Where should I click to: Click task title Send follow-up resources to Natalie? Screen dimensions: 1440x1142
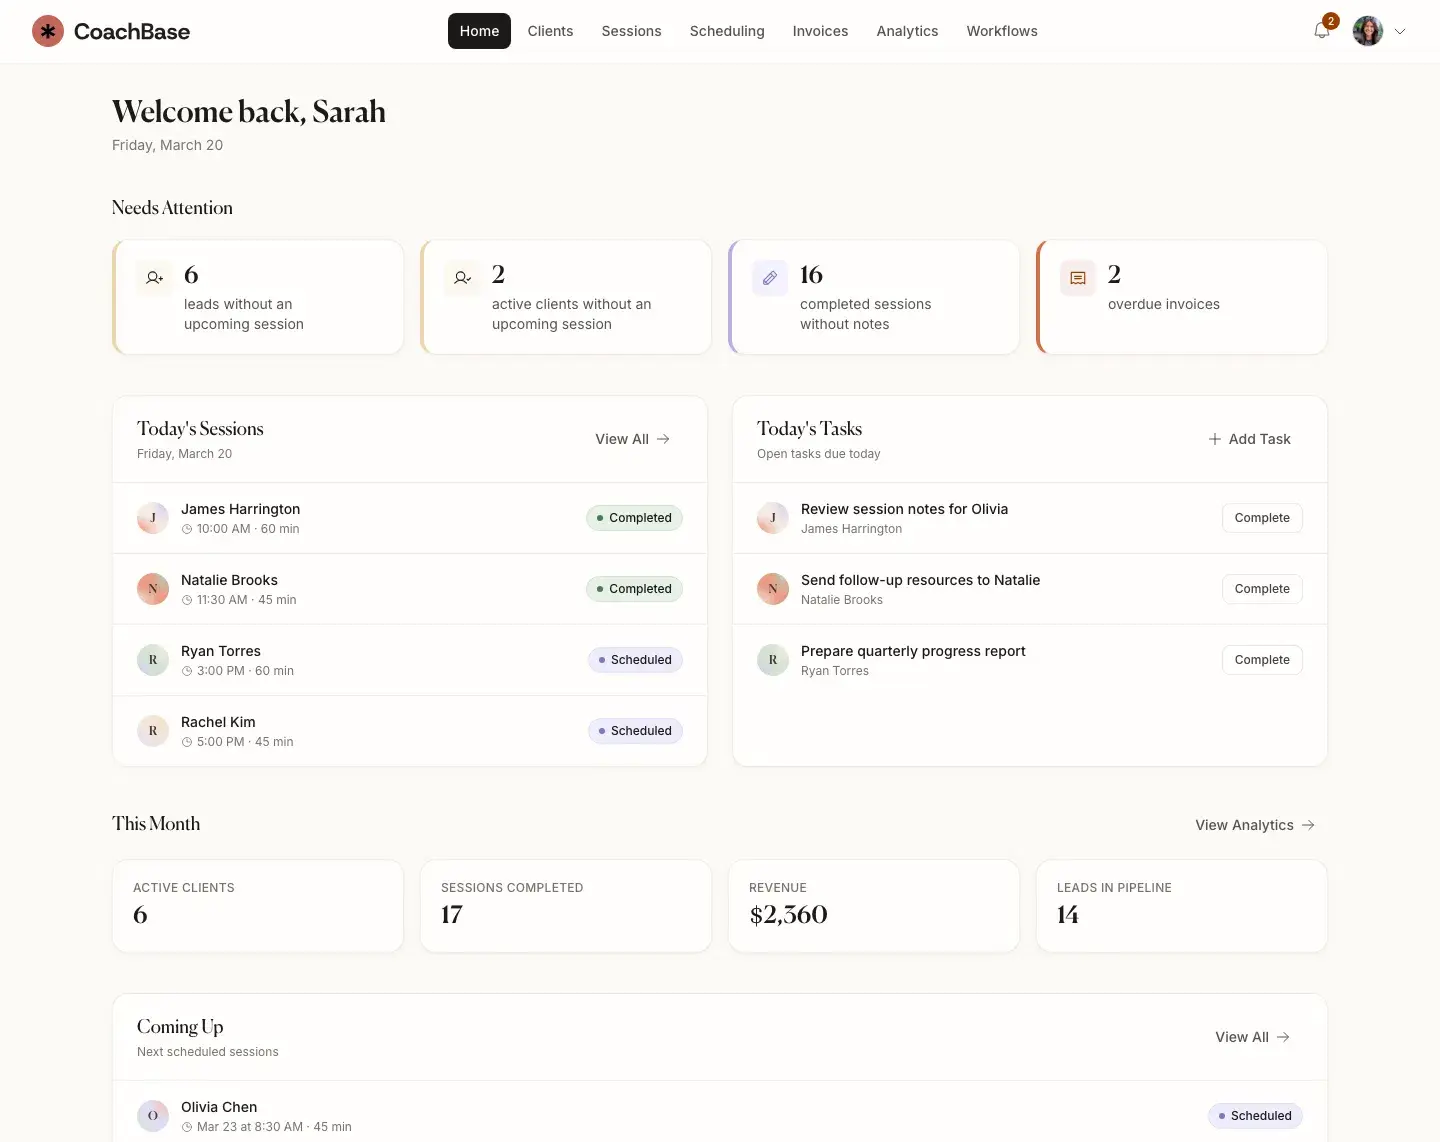click(x=920, y=580)
